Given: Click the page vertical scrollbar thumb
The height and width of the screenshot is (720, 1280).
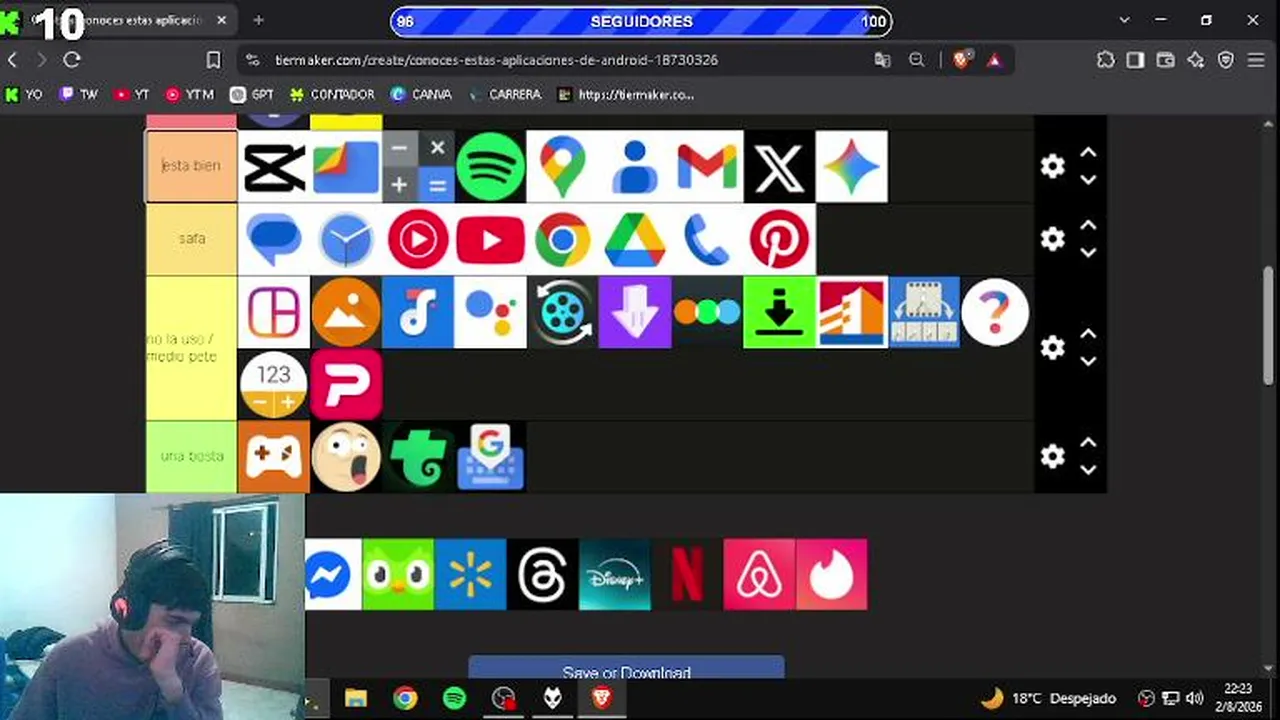Looking at the screenshot, I should tap(1270, 325).
